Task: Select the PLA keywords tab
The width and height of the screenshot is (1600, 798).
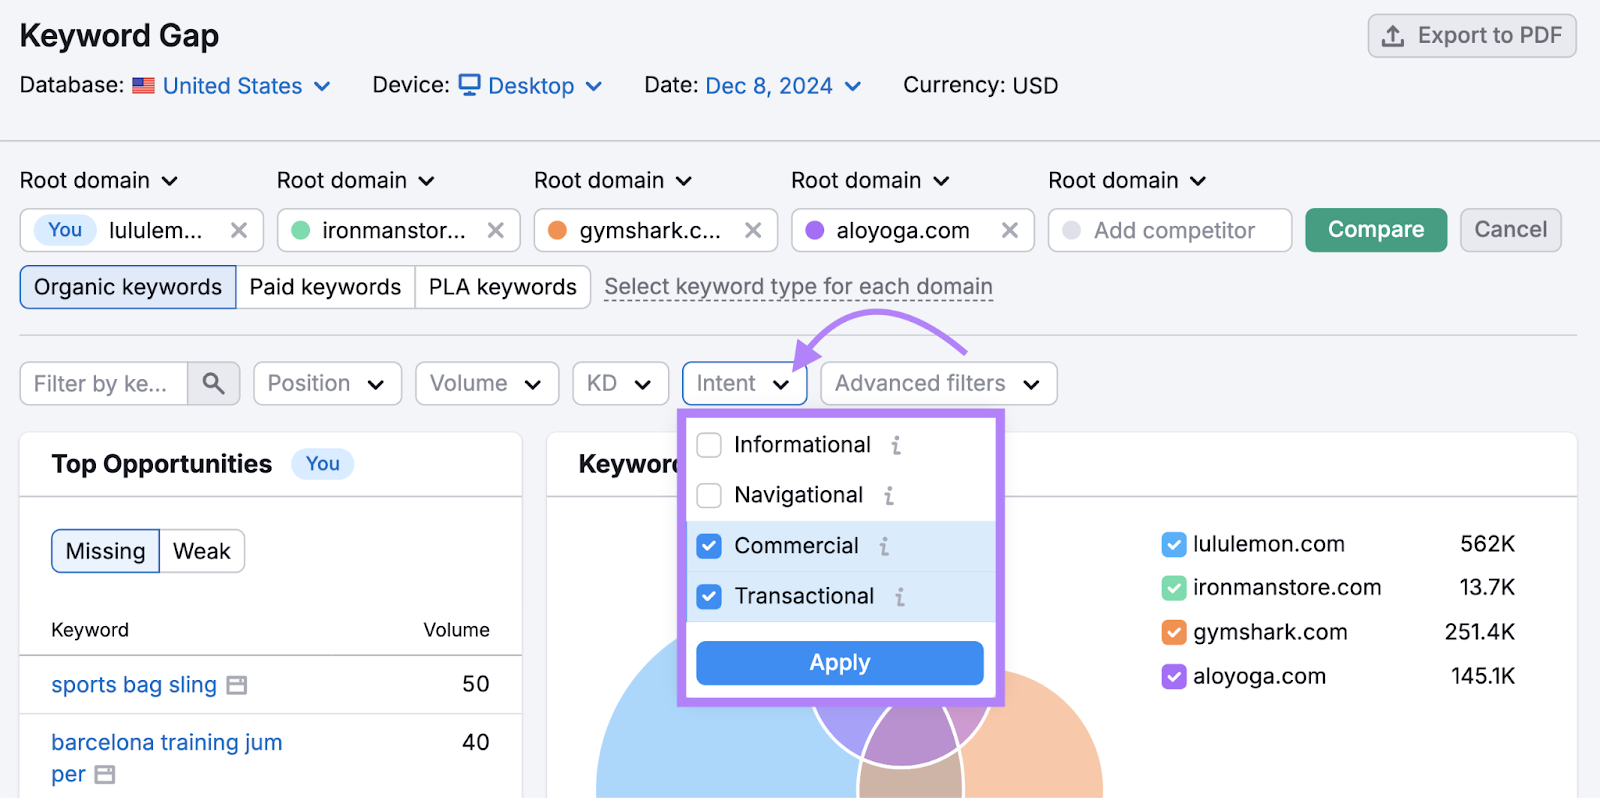Action: (503, 287)
